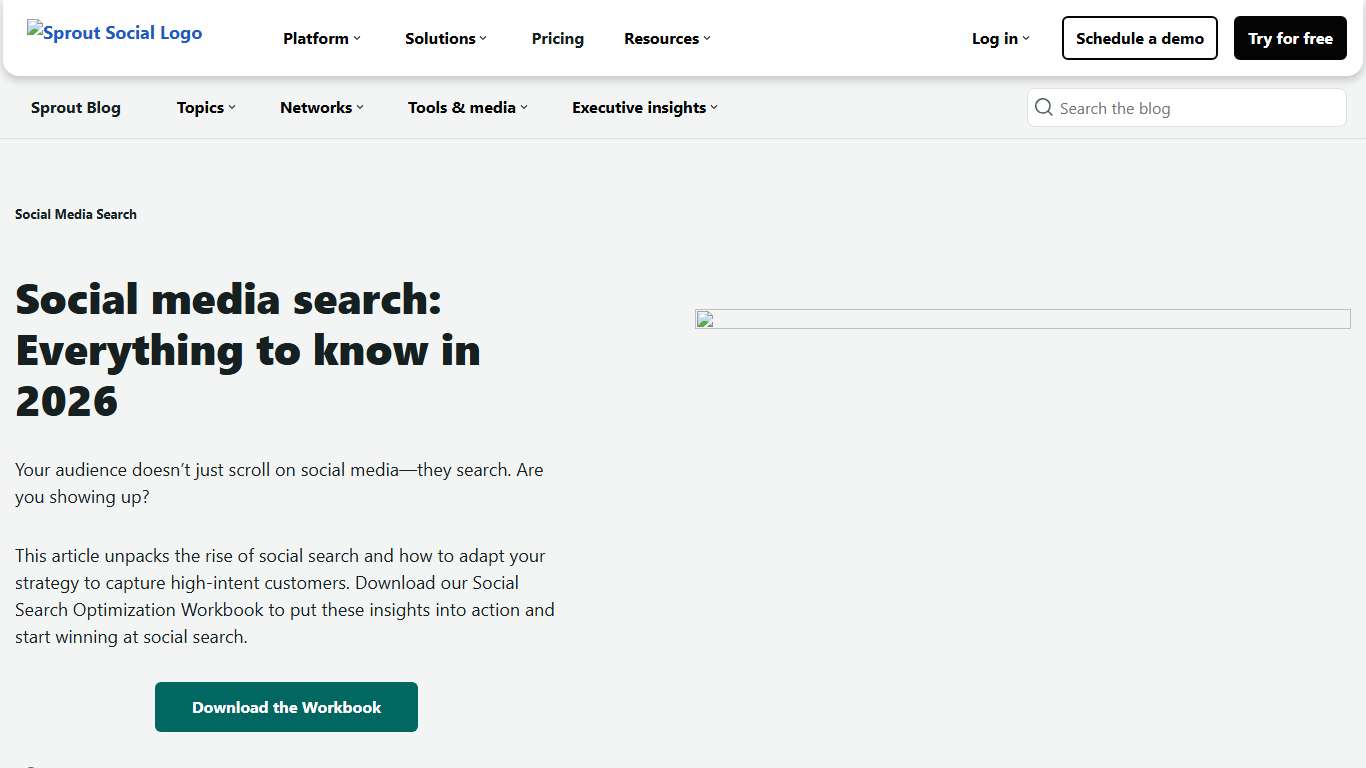Open the Log in dropdown
The height and width of the screenshot is (768, 1366).
[x=999, y=38]
